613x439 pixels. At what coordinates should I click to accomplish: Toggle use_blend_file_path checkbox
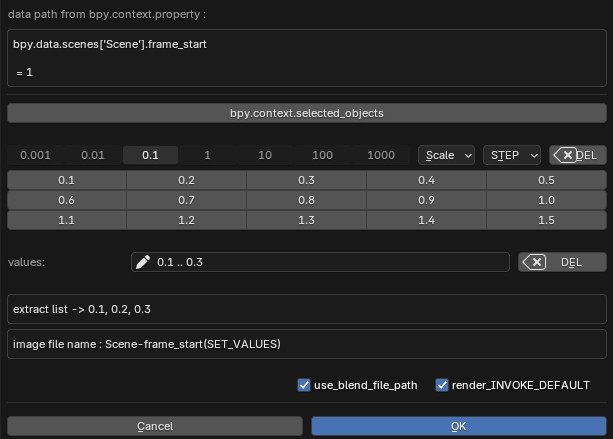click(x=304, y=385)
